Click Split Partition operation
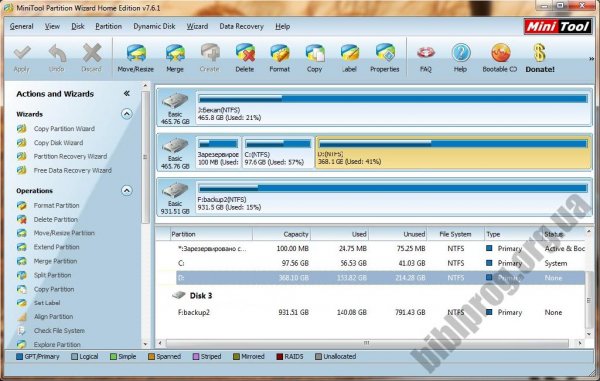Viewport: 600px width, 381px height. click(52, 275)
